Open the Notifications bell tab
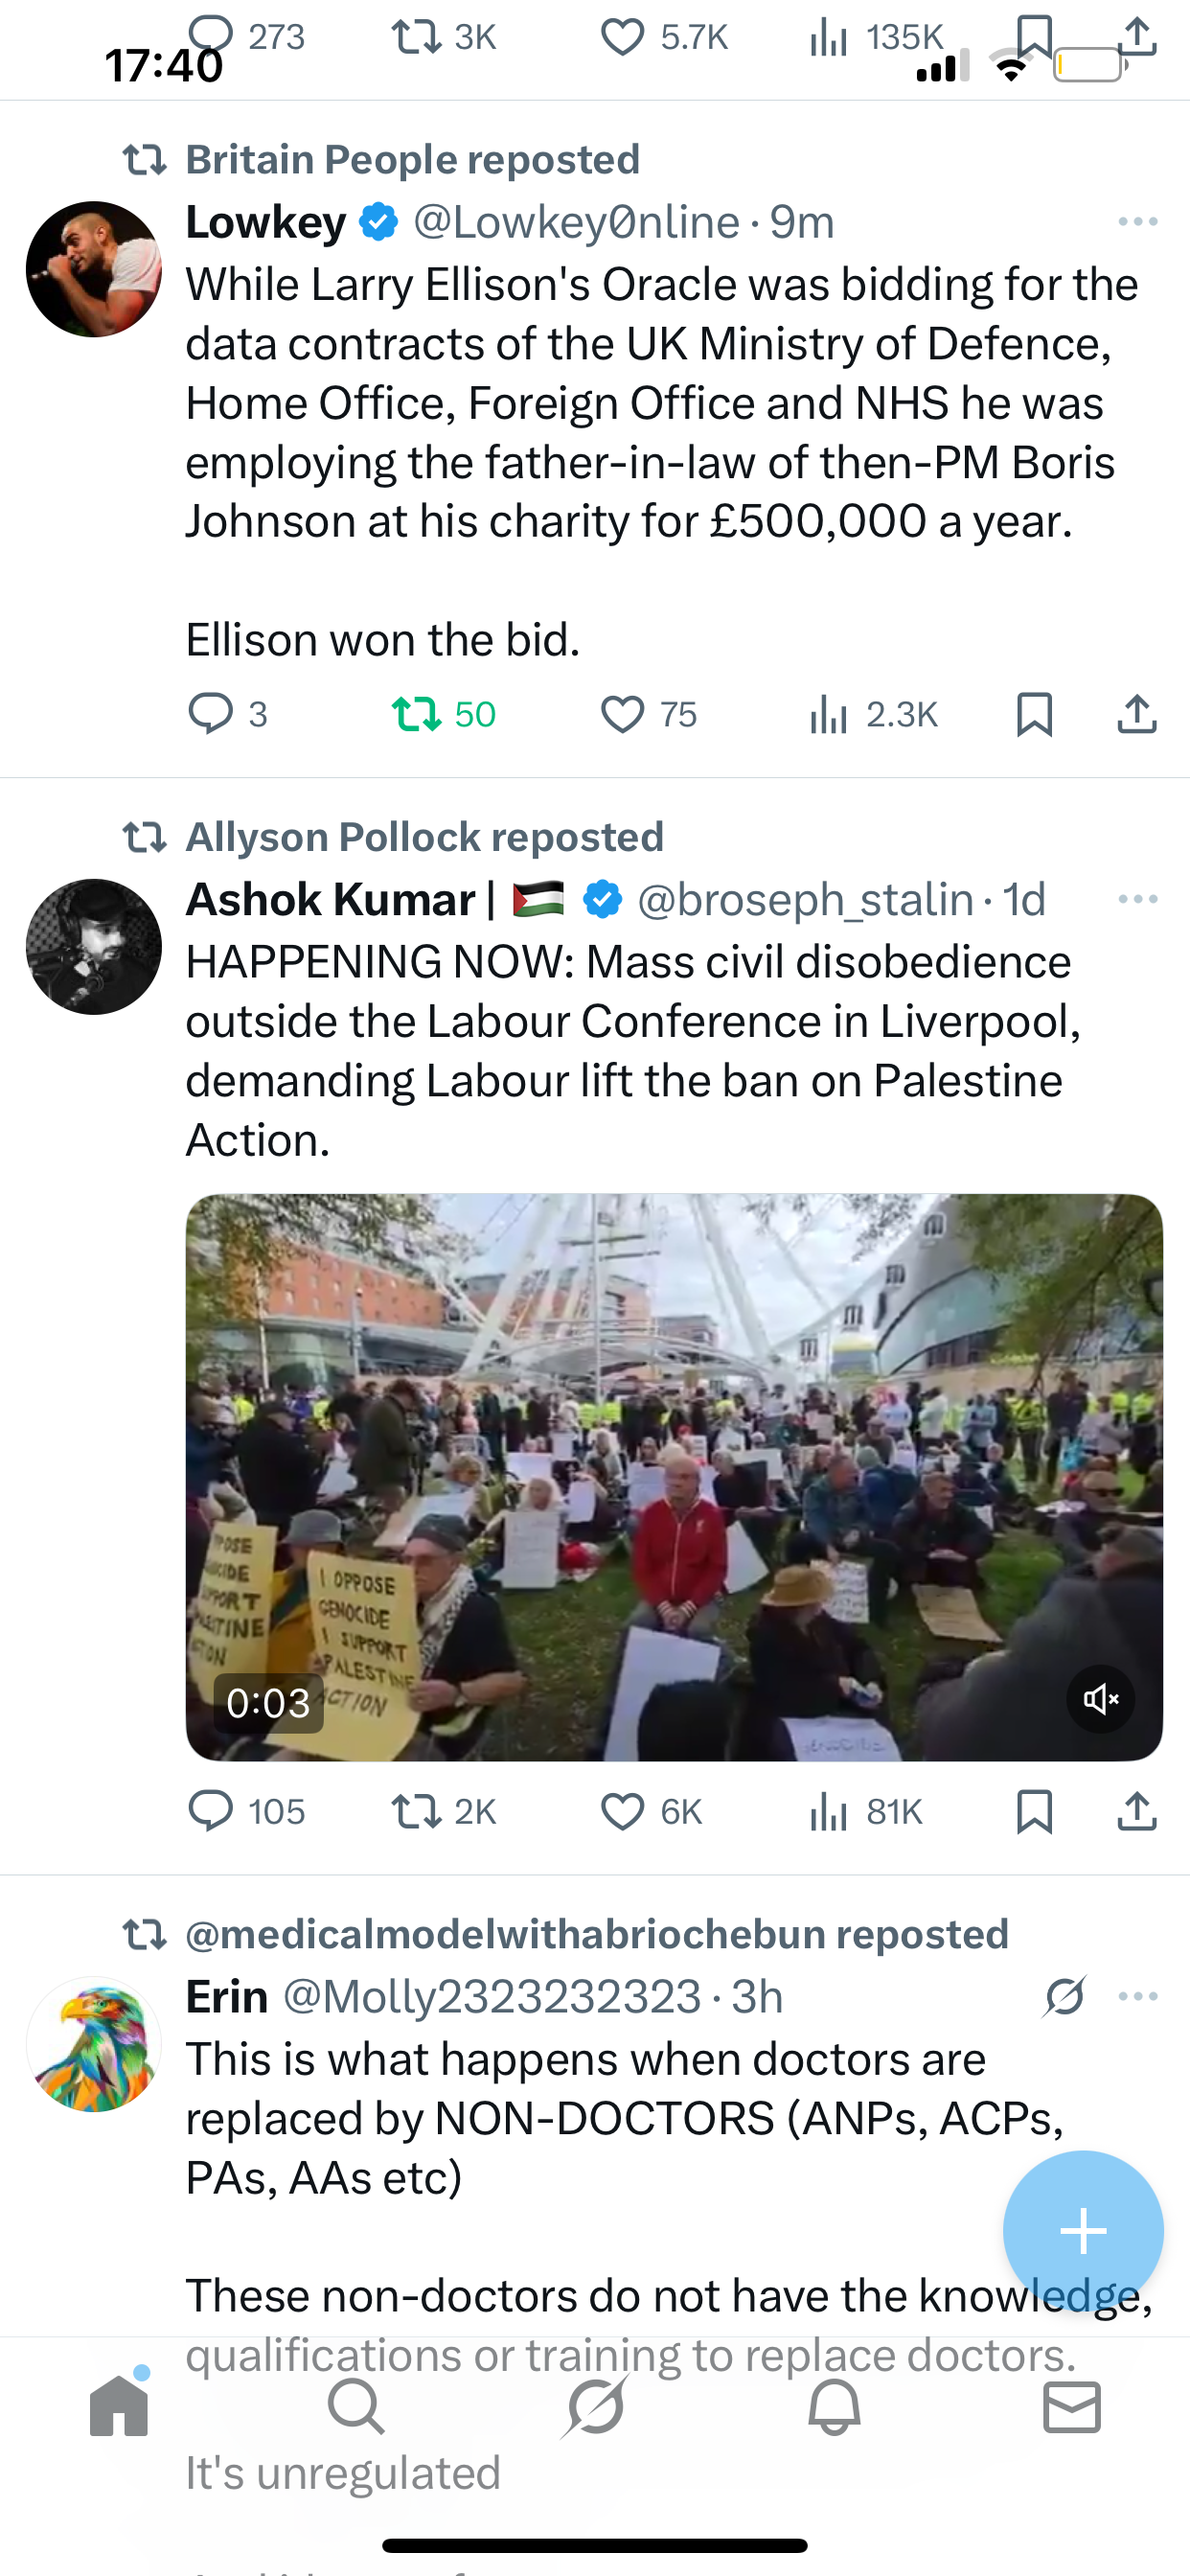This screenshot has height=2576, width=1190. coord(834,2407)
